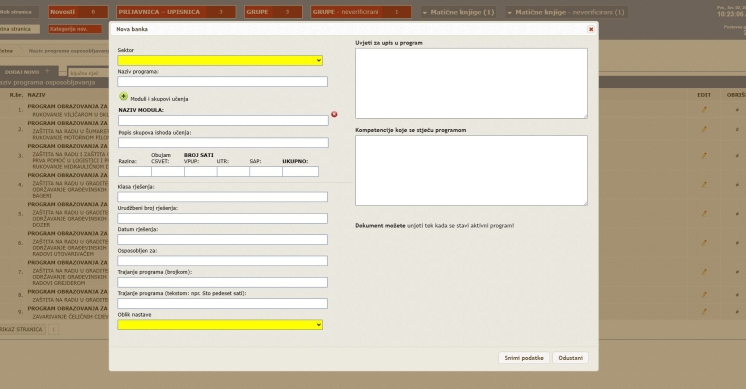
Task: Click the edit pencil icon for row 2
Action: pos(704,129)
